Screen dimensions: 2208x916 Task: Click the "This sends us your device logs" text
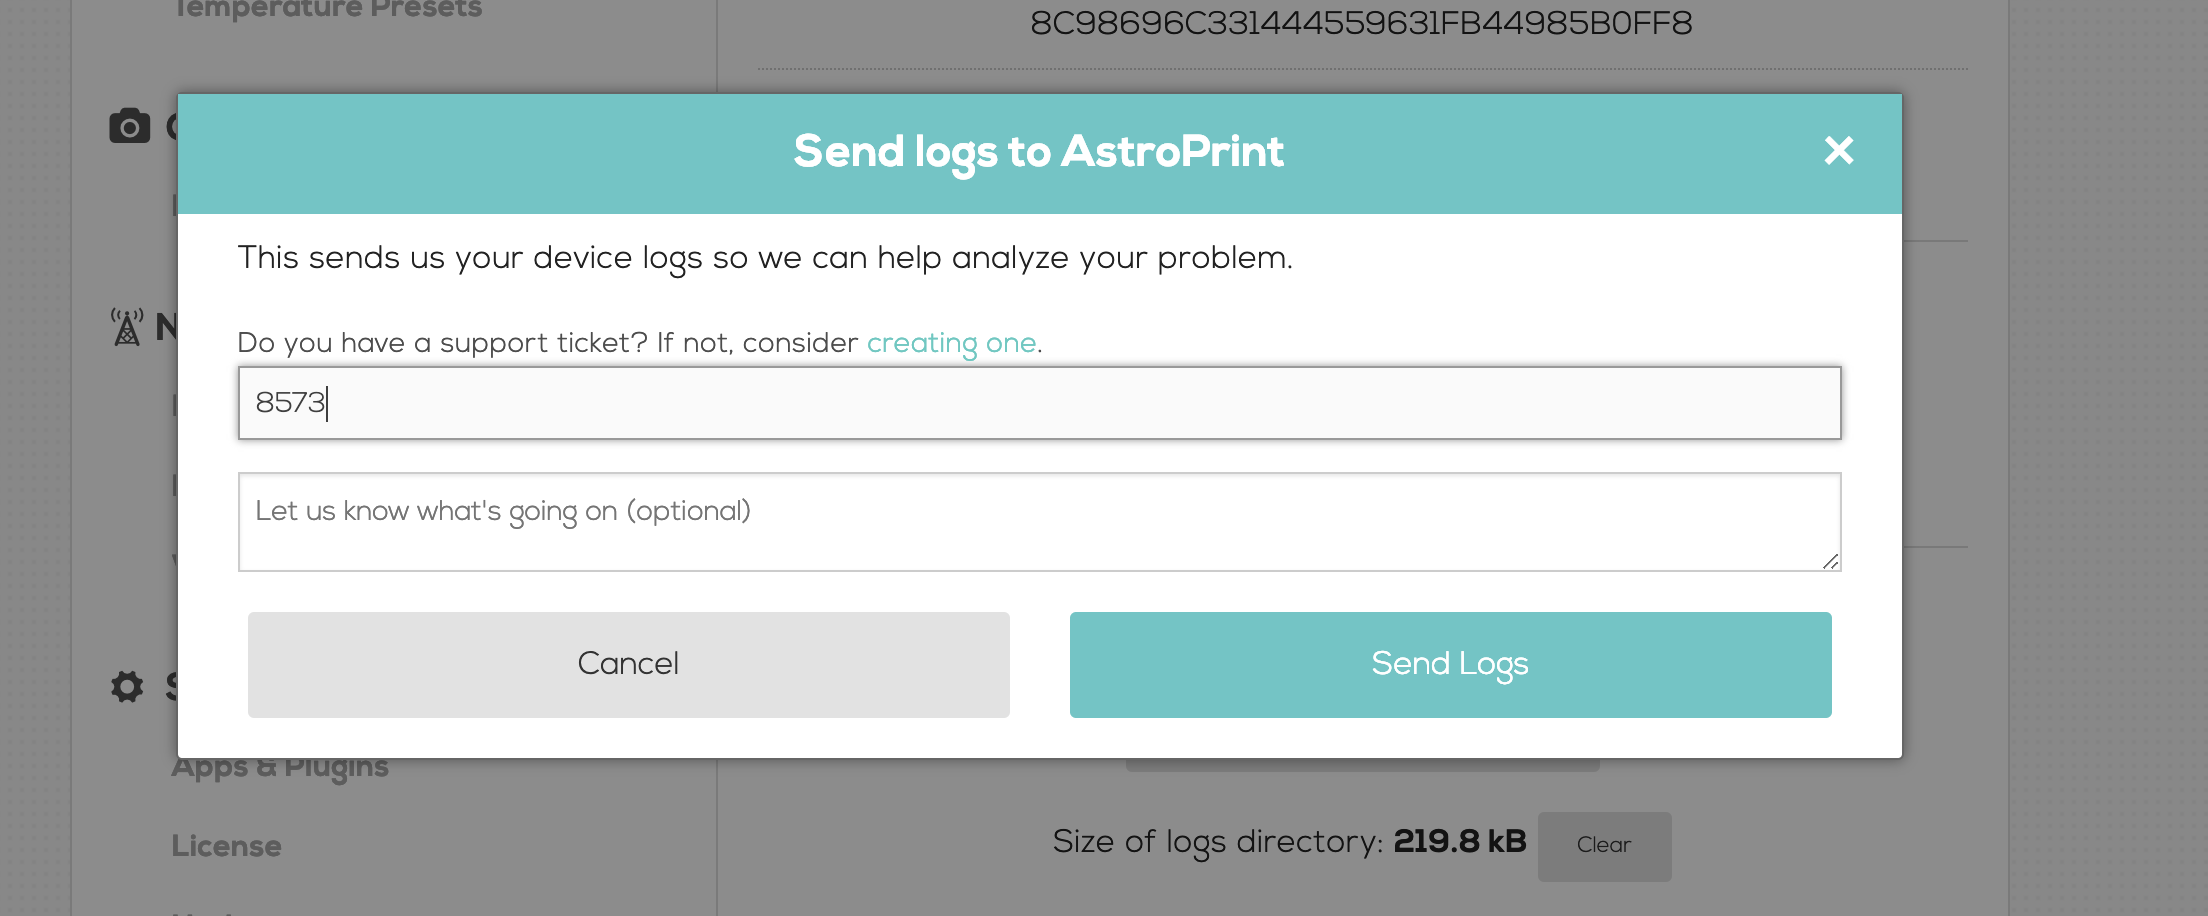[765, 258]
